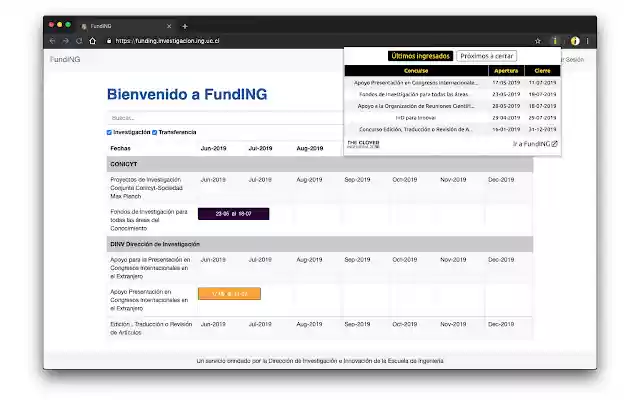Image resolution: width=640 pixels, height=400 pixels.
Task: Click the Apertura column header
Action: click(506, 71)
